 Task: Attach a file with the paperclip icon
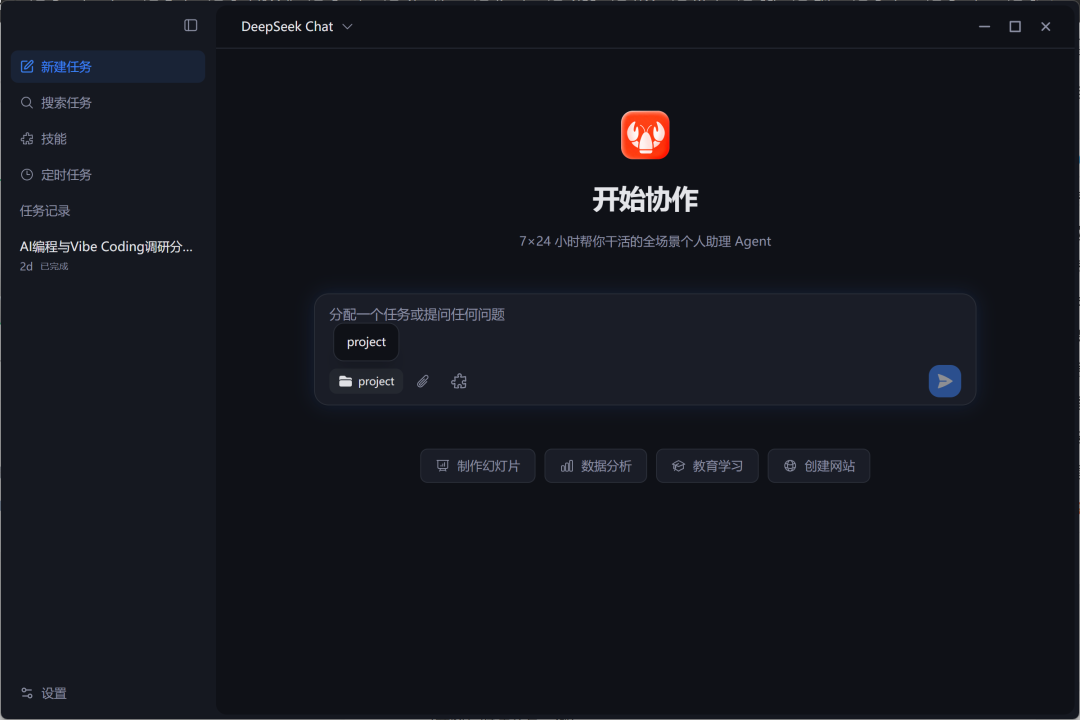423,381
